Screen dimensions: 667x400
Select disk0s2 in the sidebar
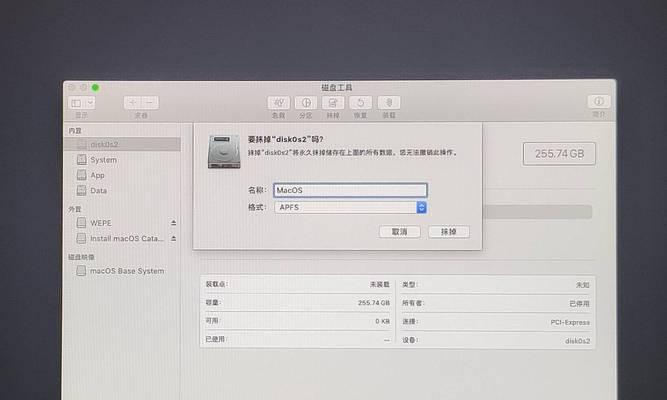tap(122, 144)
